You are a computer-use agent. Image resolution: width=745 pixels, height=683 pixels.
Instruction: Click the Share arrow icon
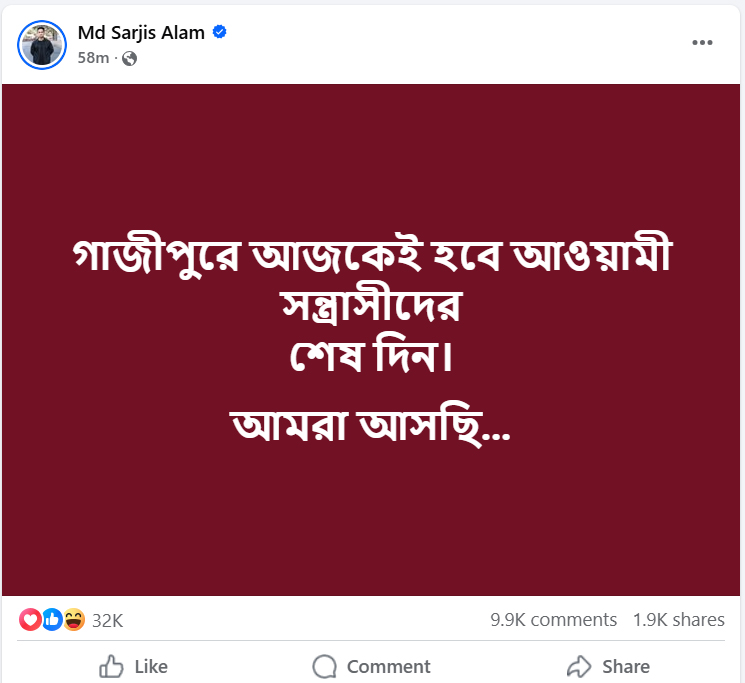pyautogui.click(x=579, y=666)
